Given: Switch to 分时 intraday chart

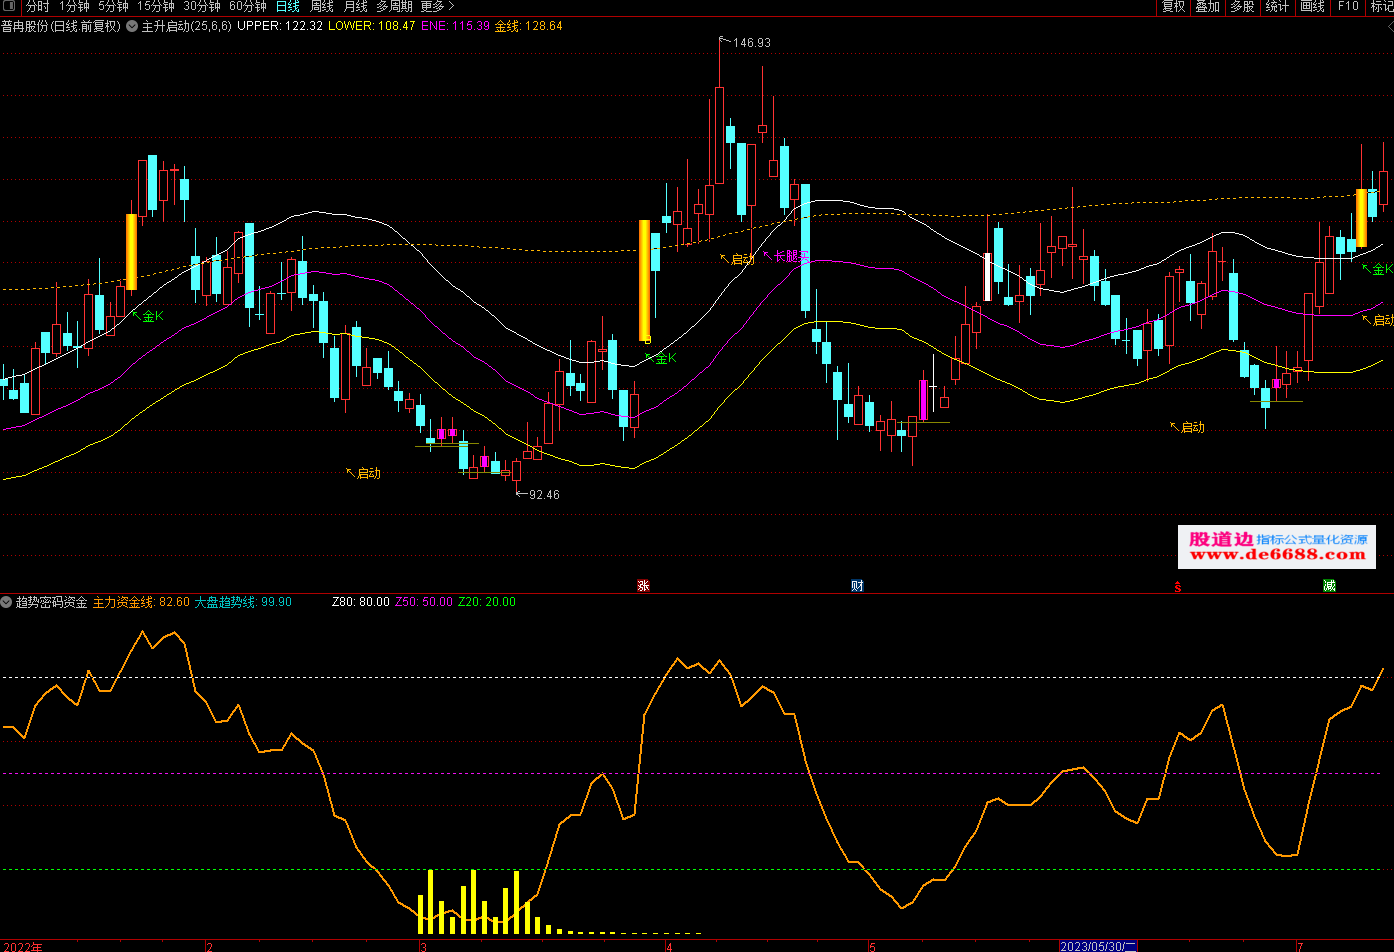Looking at the screenshot, I should pyautogui.click(x=37, y=7).
